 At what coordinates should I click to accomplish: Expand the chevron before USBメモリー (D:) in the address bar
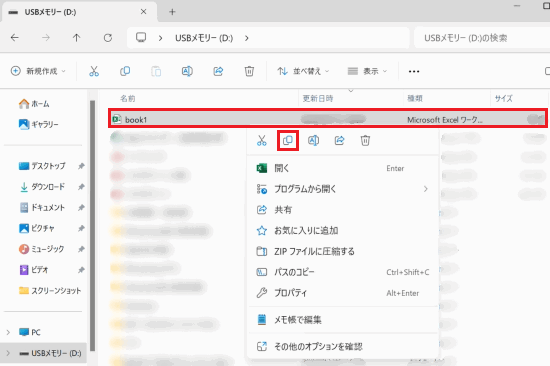point(160,38)
